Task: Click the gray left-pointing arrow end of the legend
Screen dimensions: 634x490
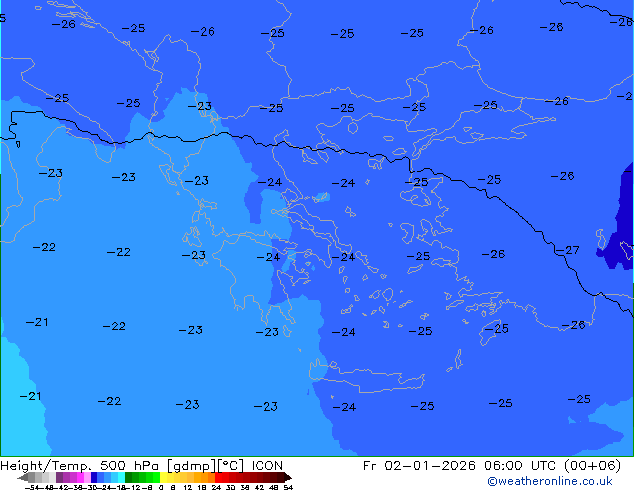Action: 23,477
